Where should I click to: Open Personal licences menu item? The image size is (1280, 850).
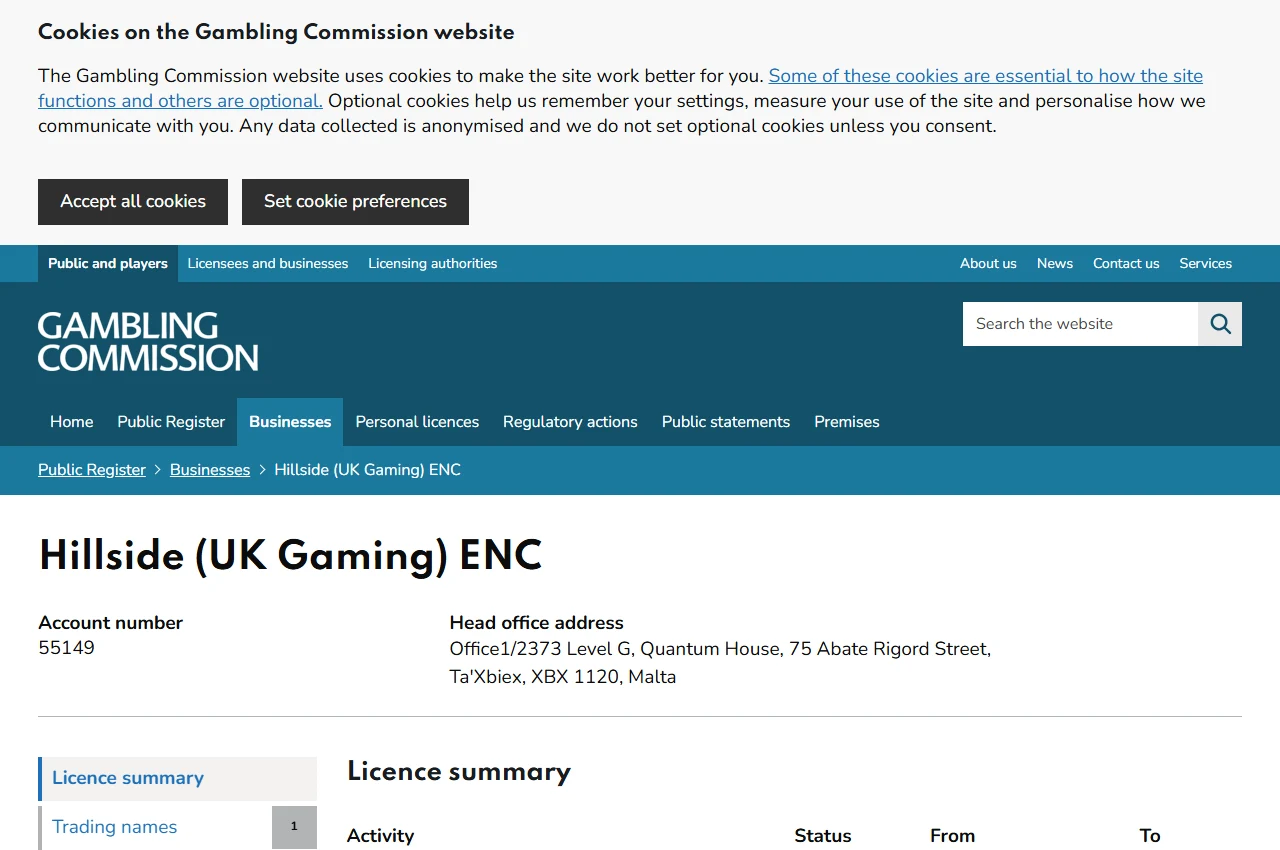[417, 422]
